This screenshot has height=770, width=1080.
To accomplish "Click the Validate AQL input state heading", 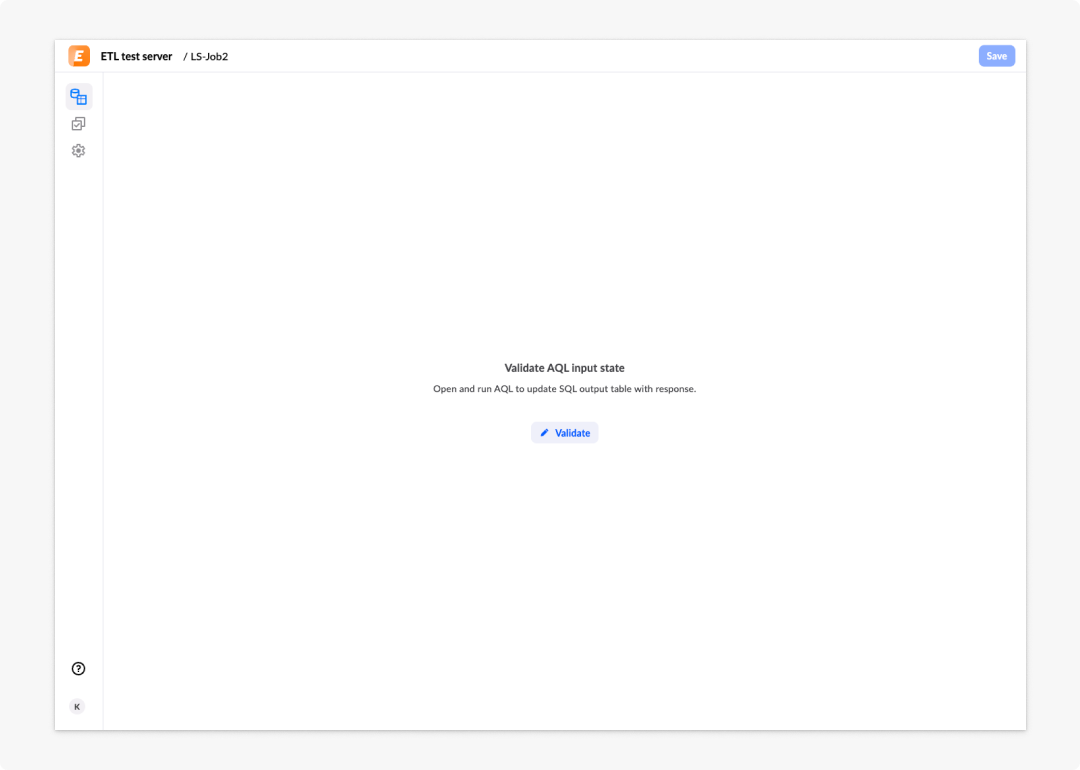I will [565, 368].
